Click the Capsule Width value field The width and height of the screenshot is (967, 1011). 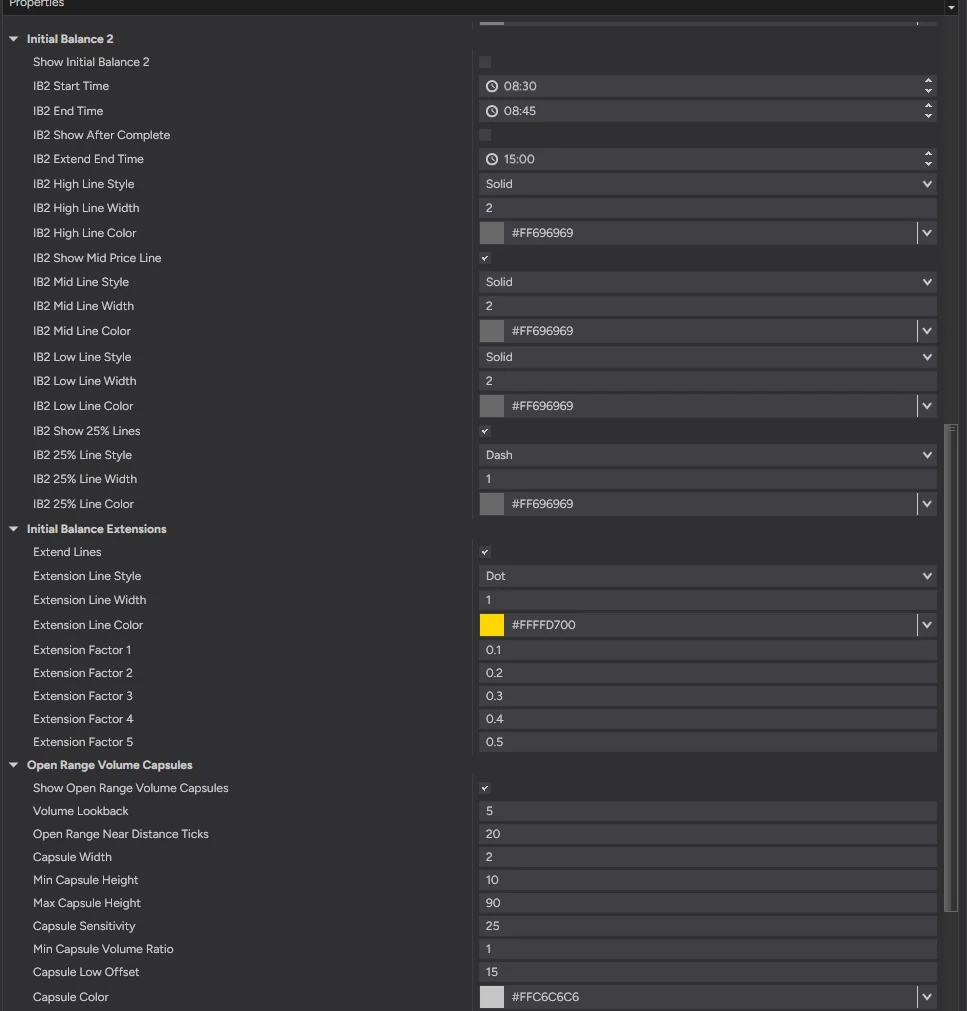tap(707, 857)
